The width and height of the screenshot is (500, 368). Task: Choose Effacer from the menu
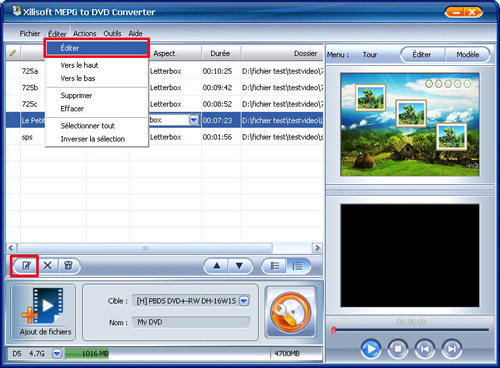pyautogui.click(x=97, y=109)
